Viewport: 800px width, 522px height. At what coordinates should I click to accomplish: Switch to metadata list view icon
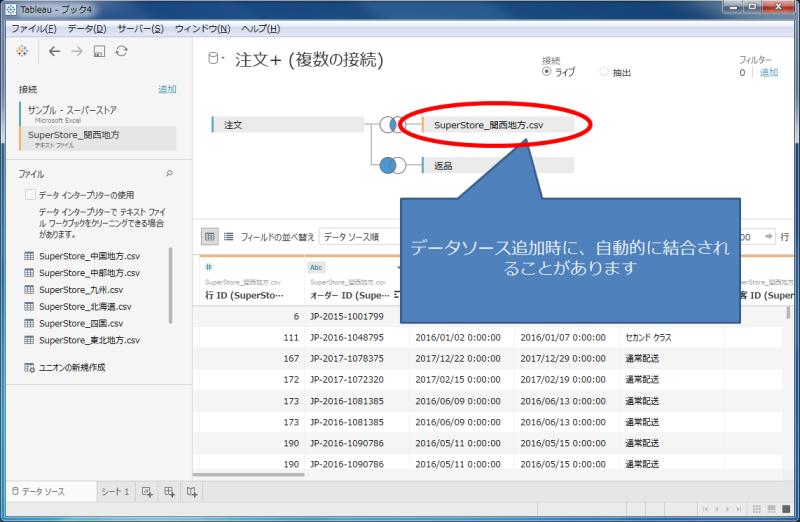point(229,237)
